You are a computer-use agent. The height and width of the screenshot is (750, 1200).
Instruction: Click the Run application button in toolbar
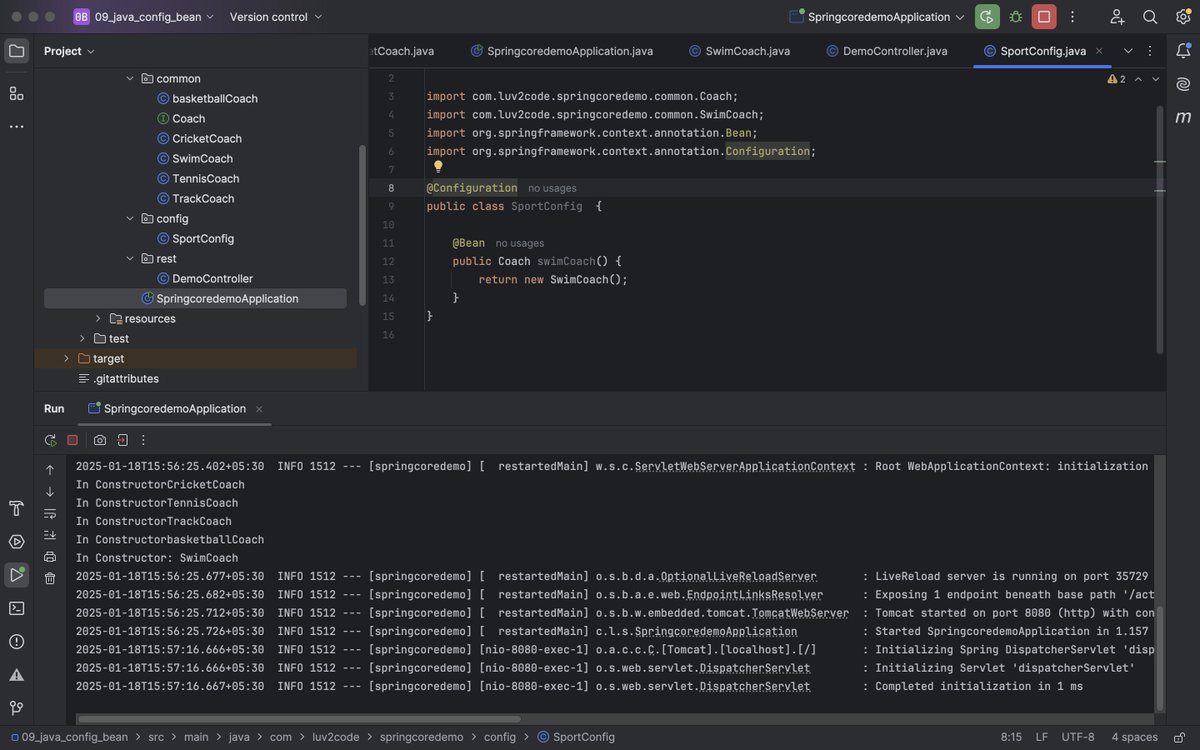point(987,17)
